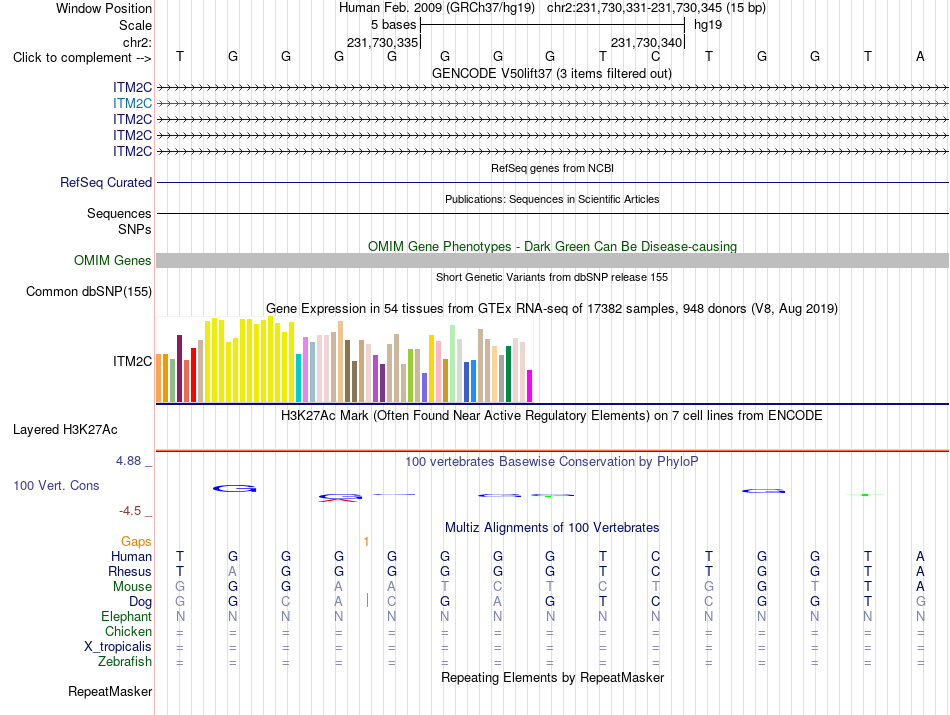The width and height of the screenshot is (950, 715).
Task: Click the Mouse species label
Action: 132,587
